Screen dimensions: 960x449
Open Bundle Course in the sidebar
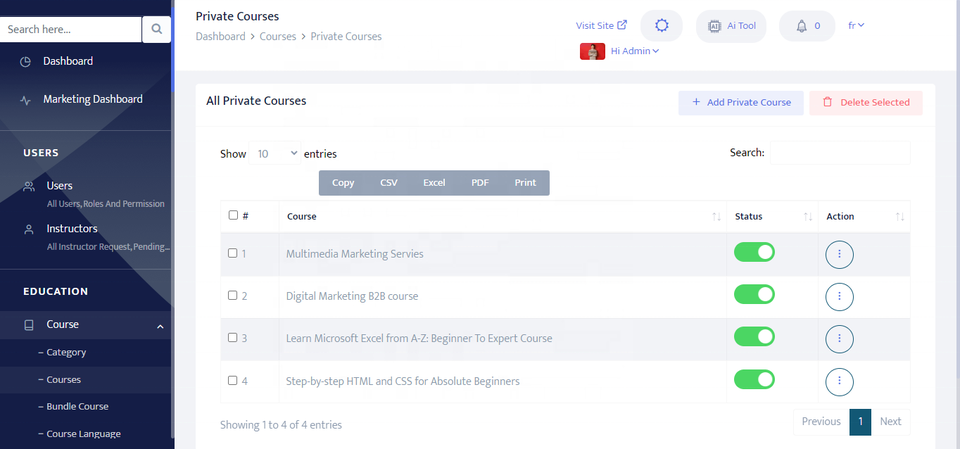click(77, 407)
